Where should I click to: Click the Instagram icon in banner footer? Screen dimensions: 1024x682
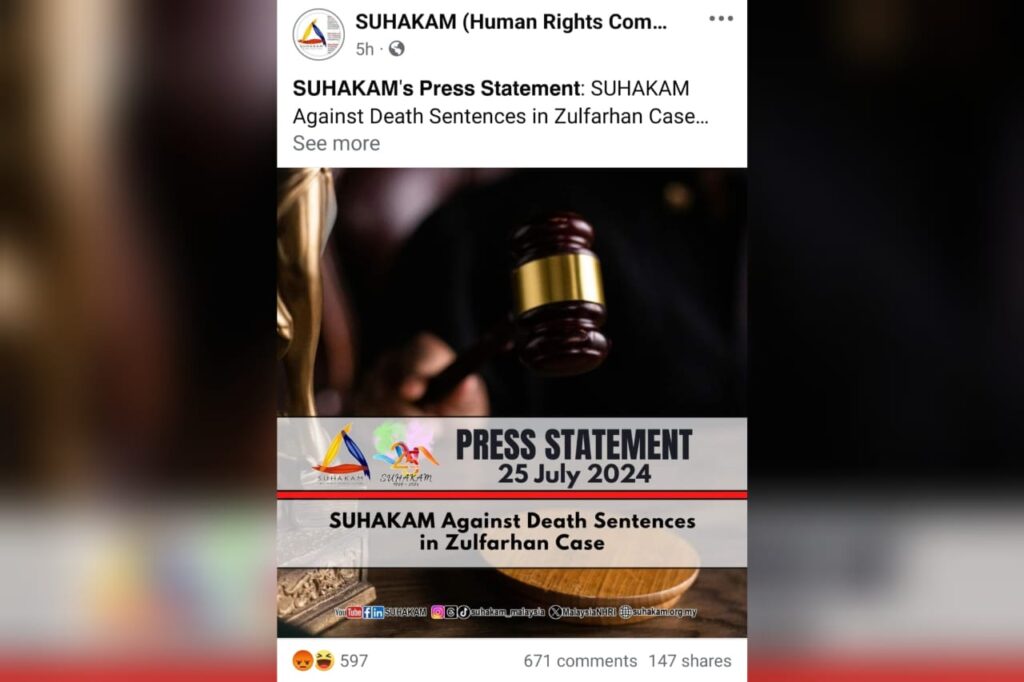tap(438, 612)
